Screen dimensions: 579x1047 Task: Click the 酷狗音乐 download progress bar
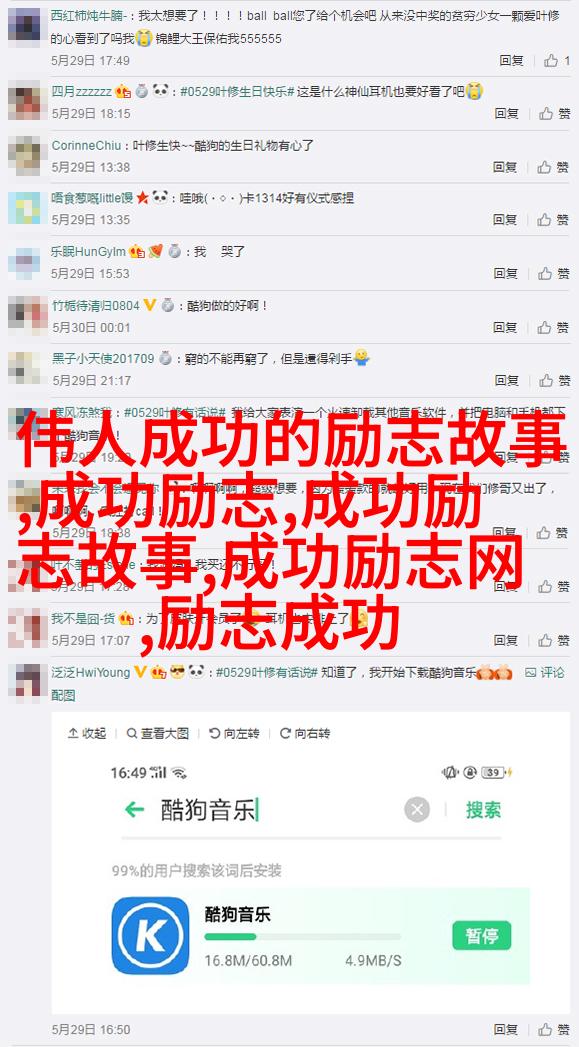pyautogui.click(x=303, y=937)
